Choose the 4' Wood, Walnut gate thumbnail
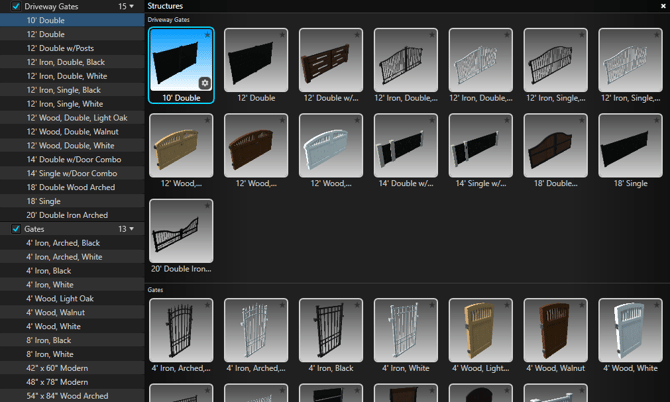Screen dimensions: 670x402 pyautogui.click(x=554, y=333)
